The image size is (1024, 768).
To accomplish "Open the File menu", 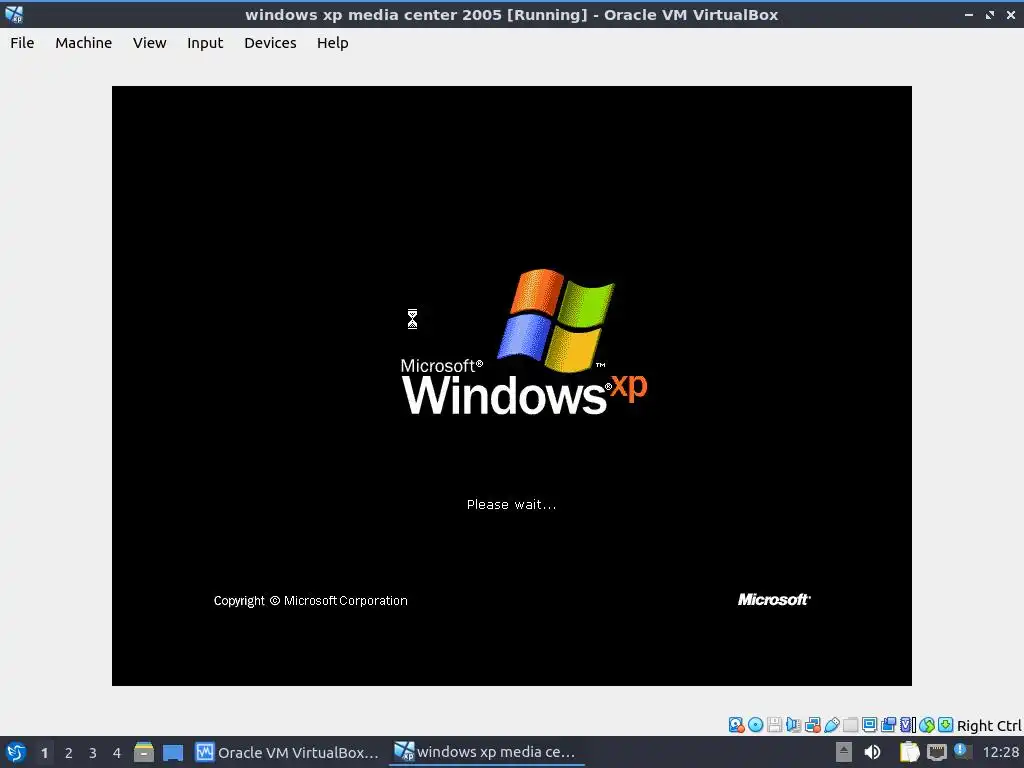I will coord(22,43).
